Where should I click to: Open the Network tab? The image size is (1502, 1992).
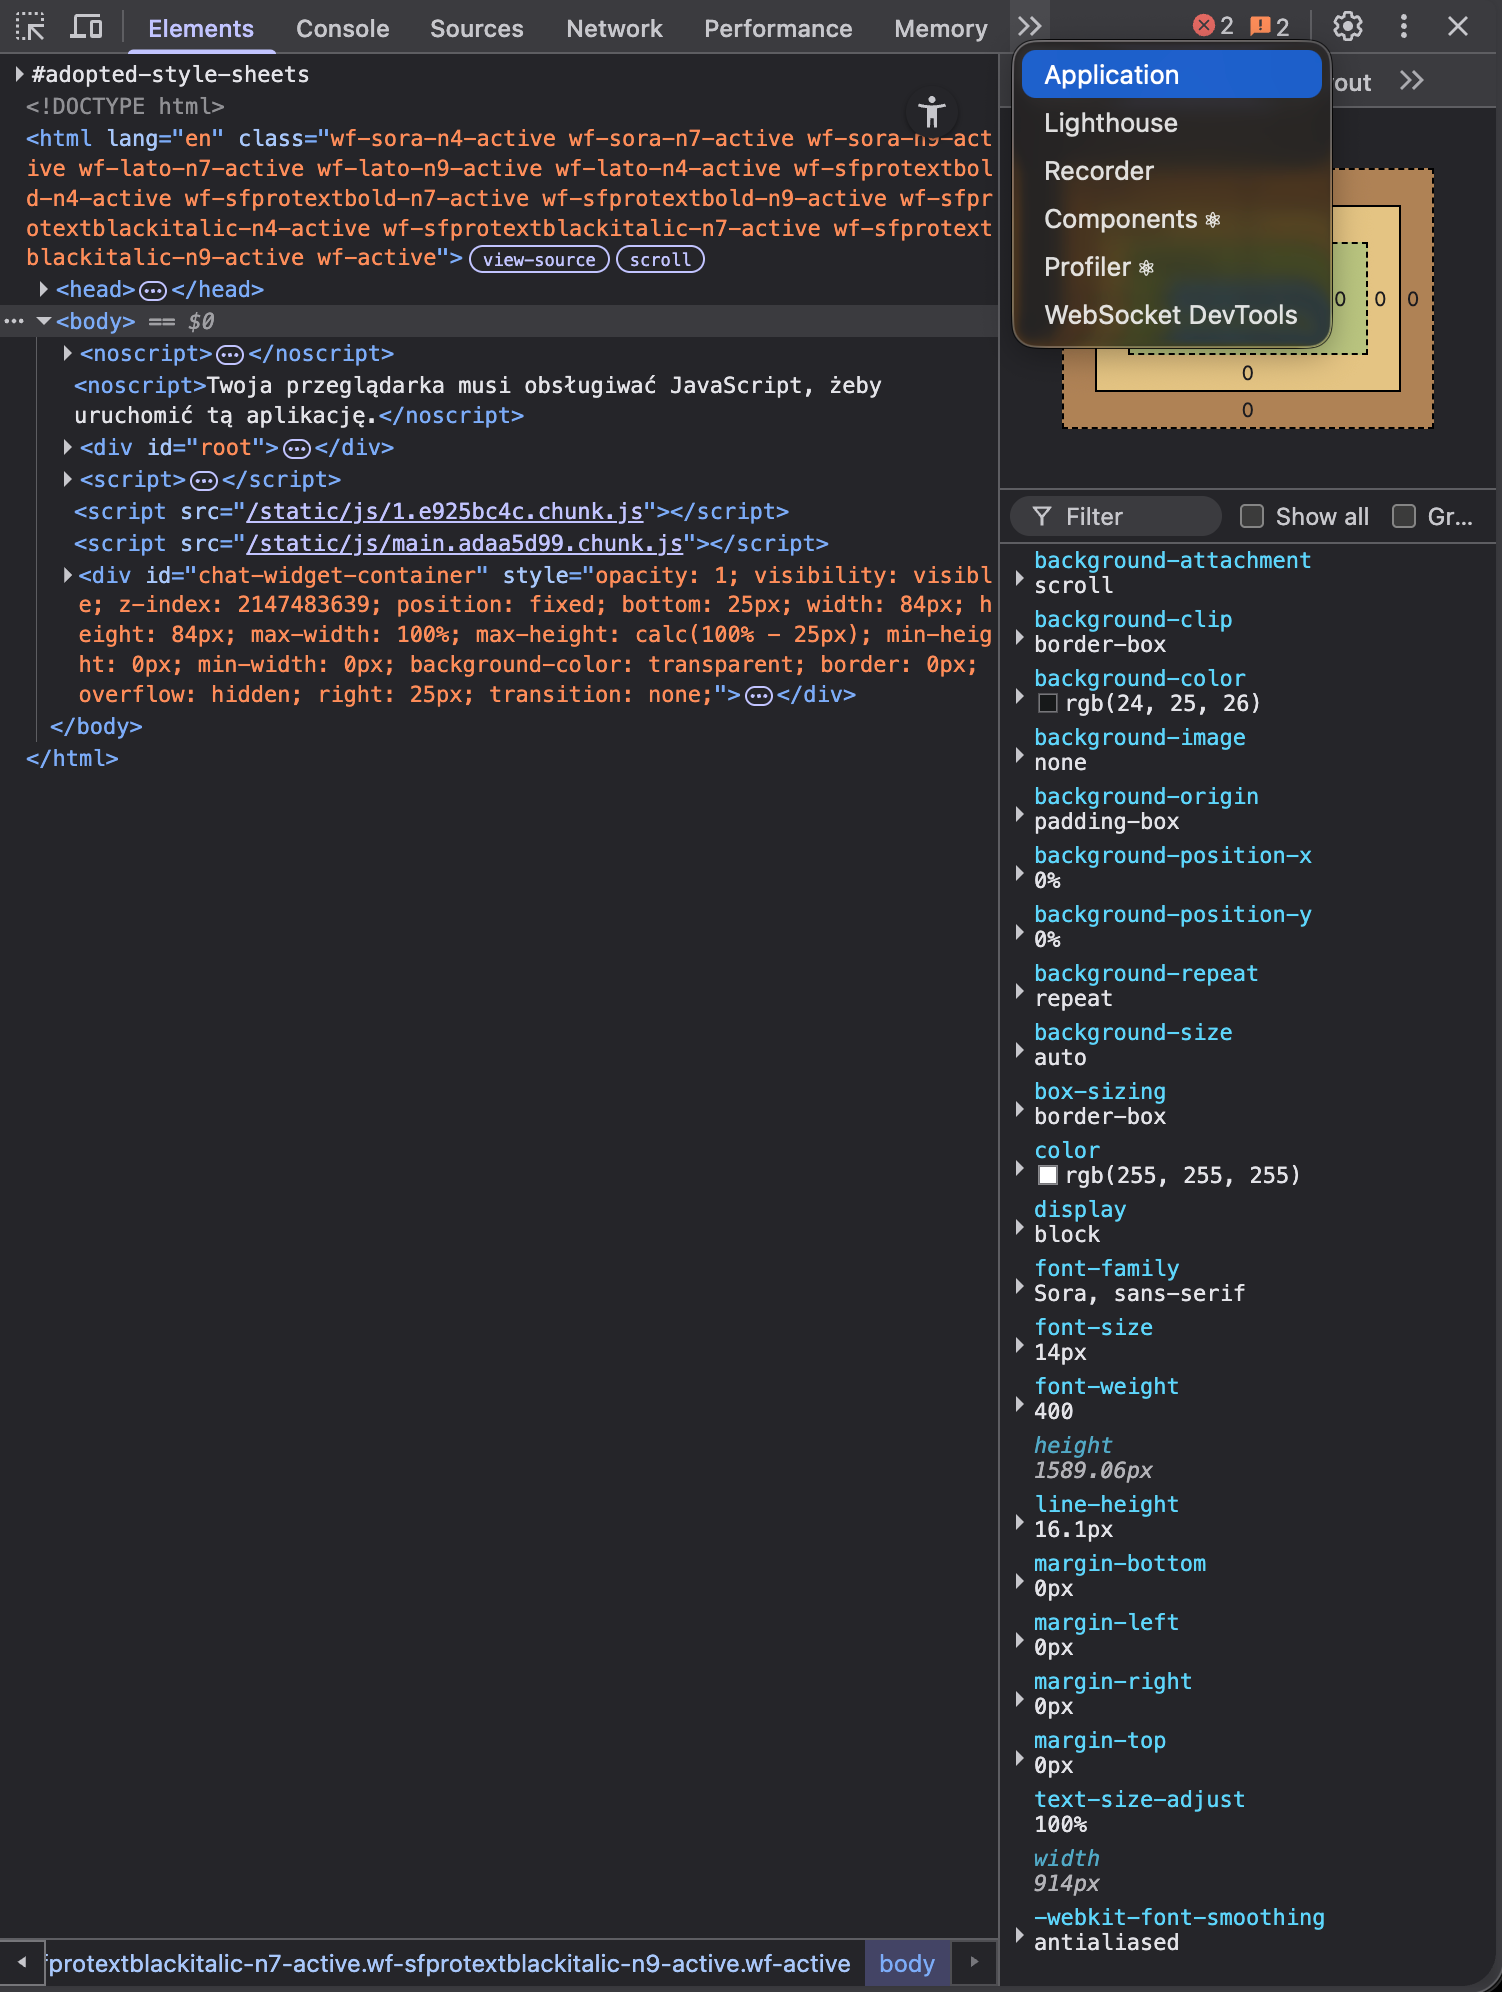(x=614, y=28)
